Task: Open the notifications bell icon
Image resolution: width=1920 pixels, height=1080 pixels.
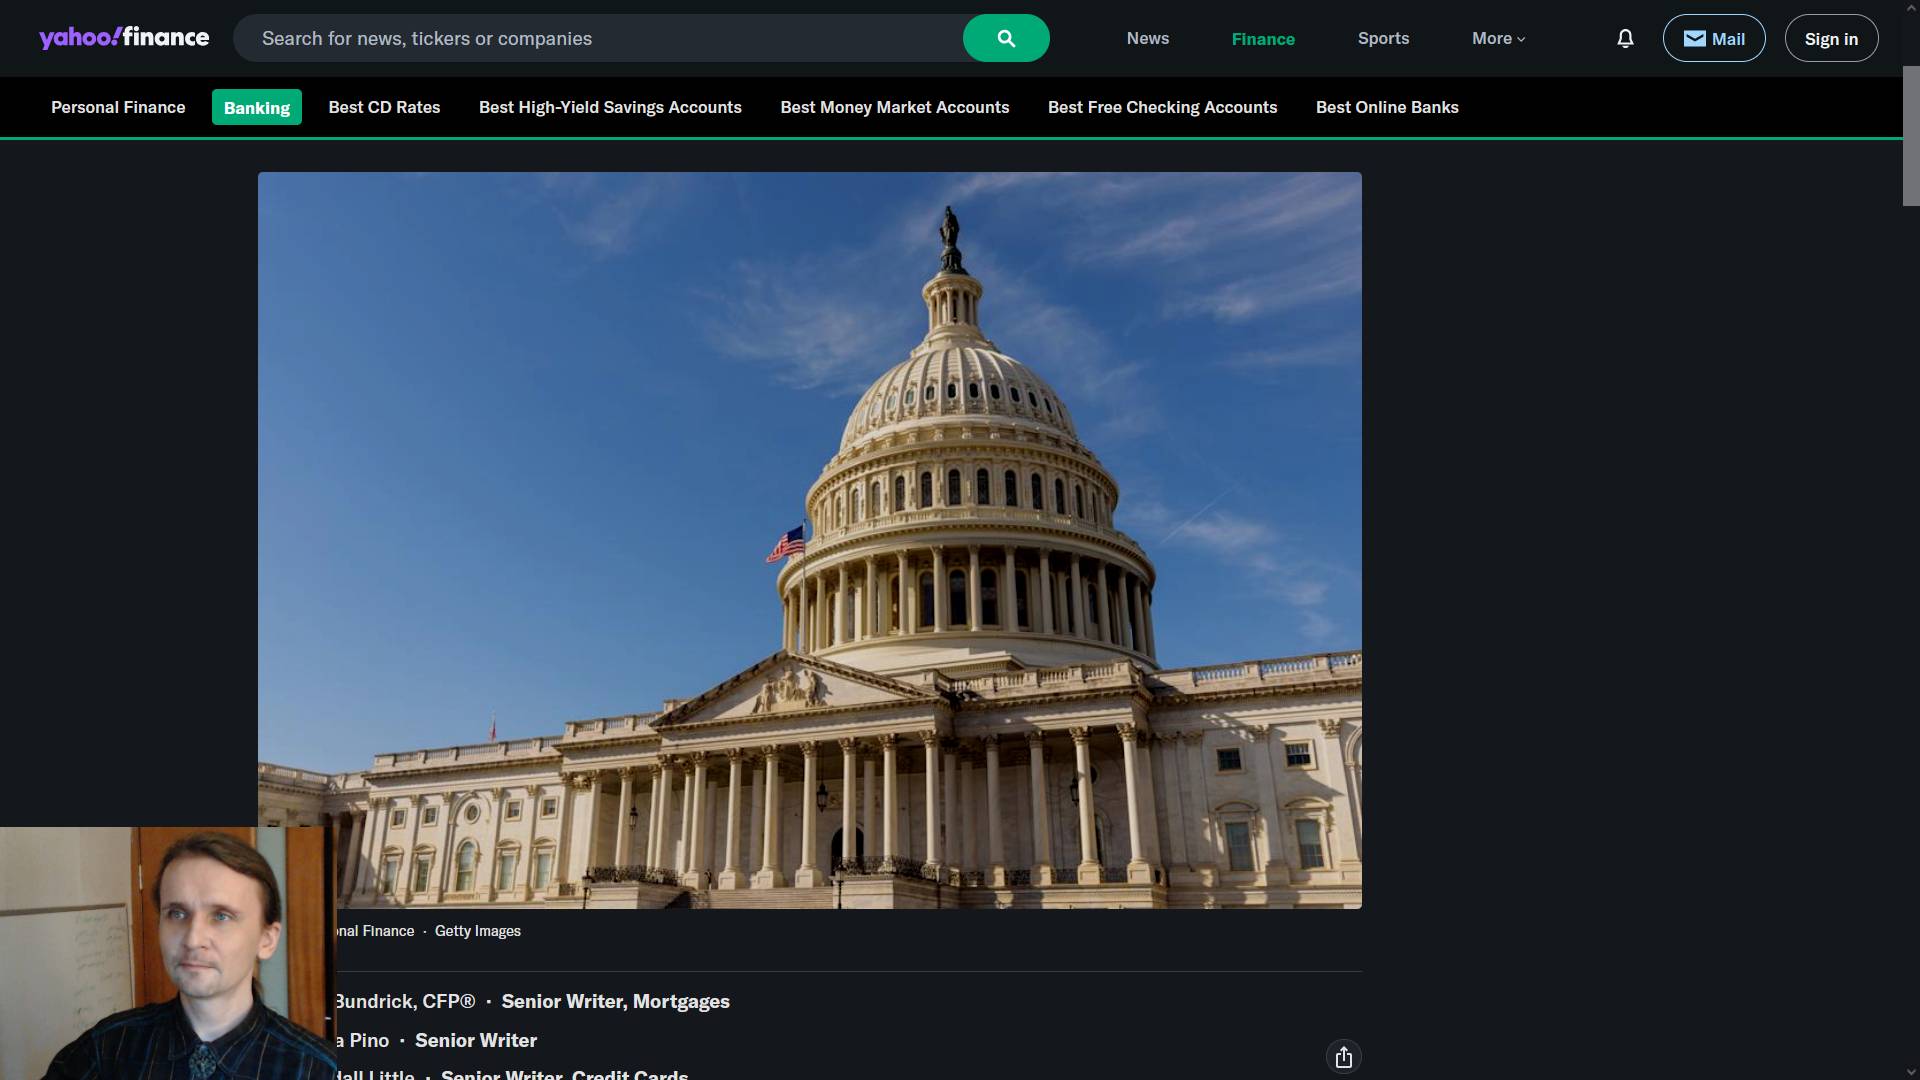Action: click(1625, 38)
